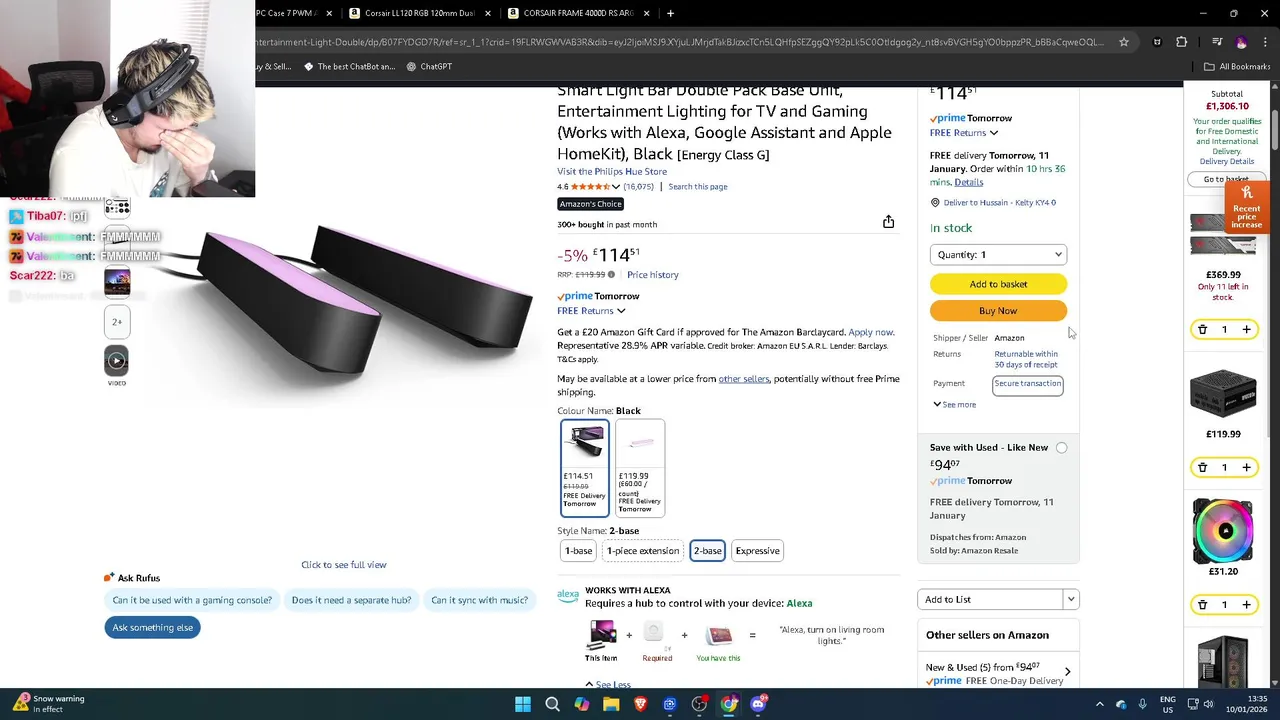
Task: Choose the 1-base style option
Action: 578,551
